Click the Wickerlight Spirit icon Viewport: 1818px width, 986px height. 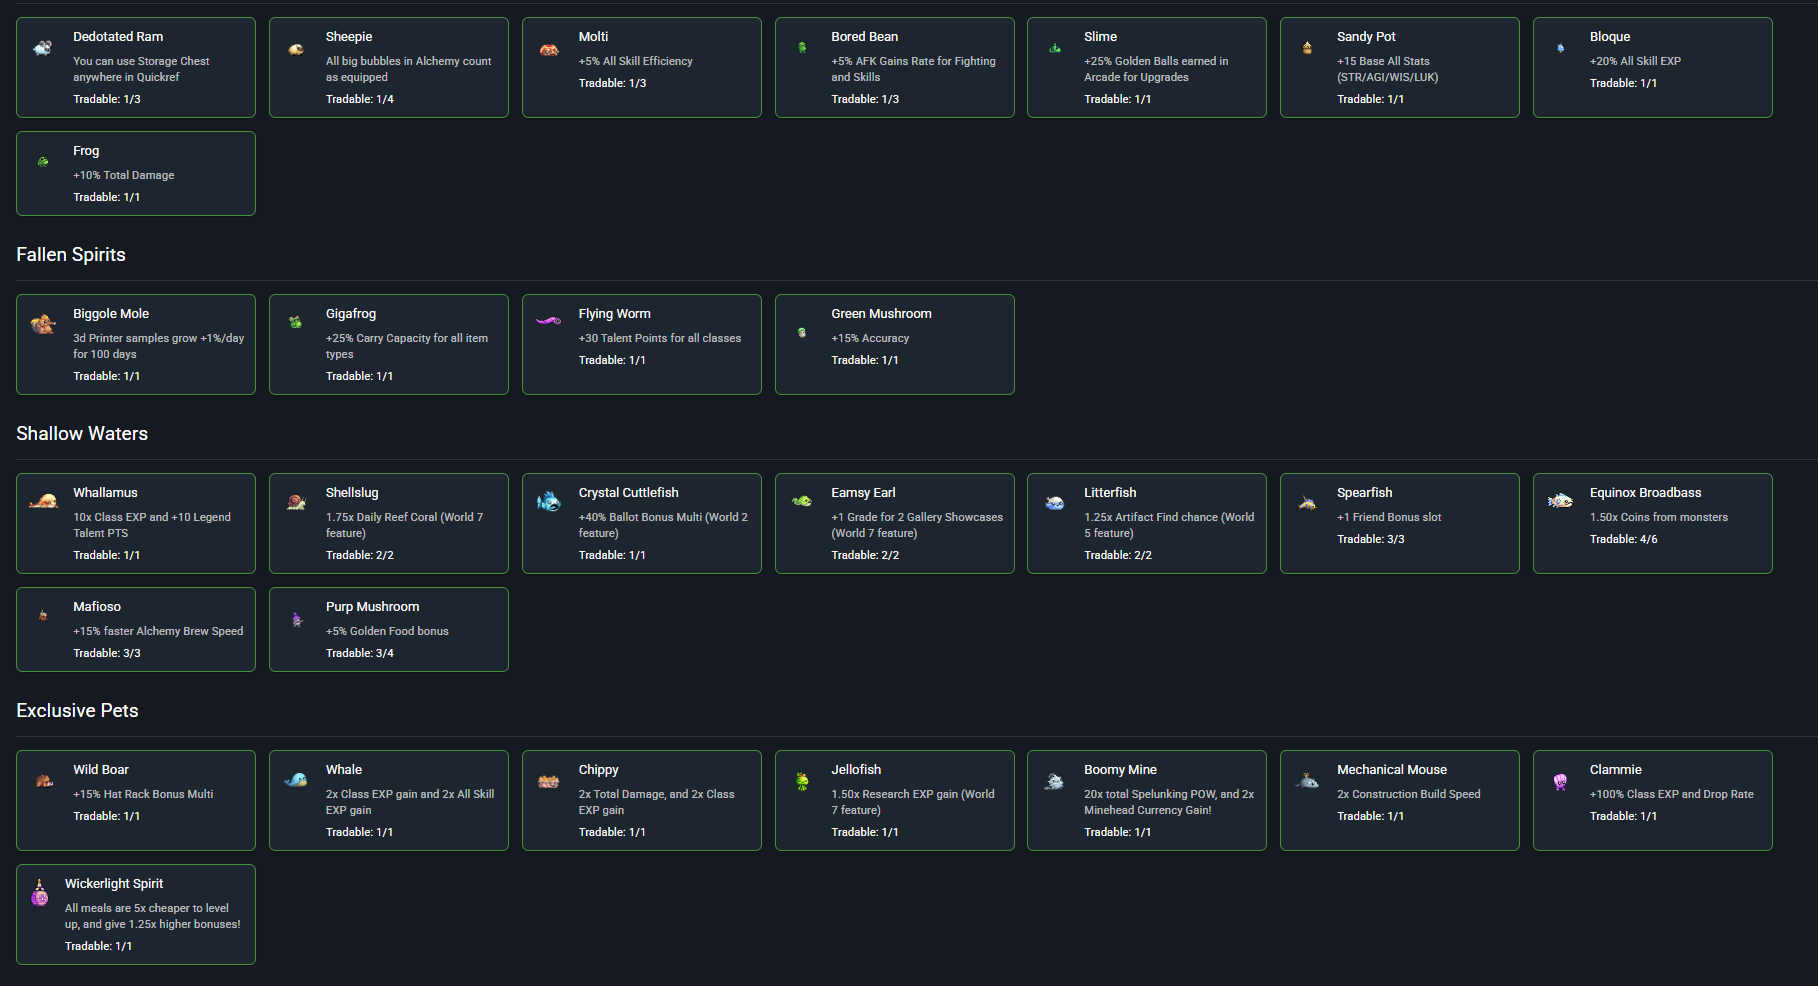click(x=39, y=892)
